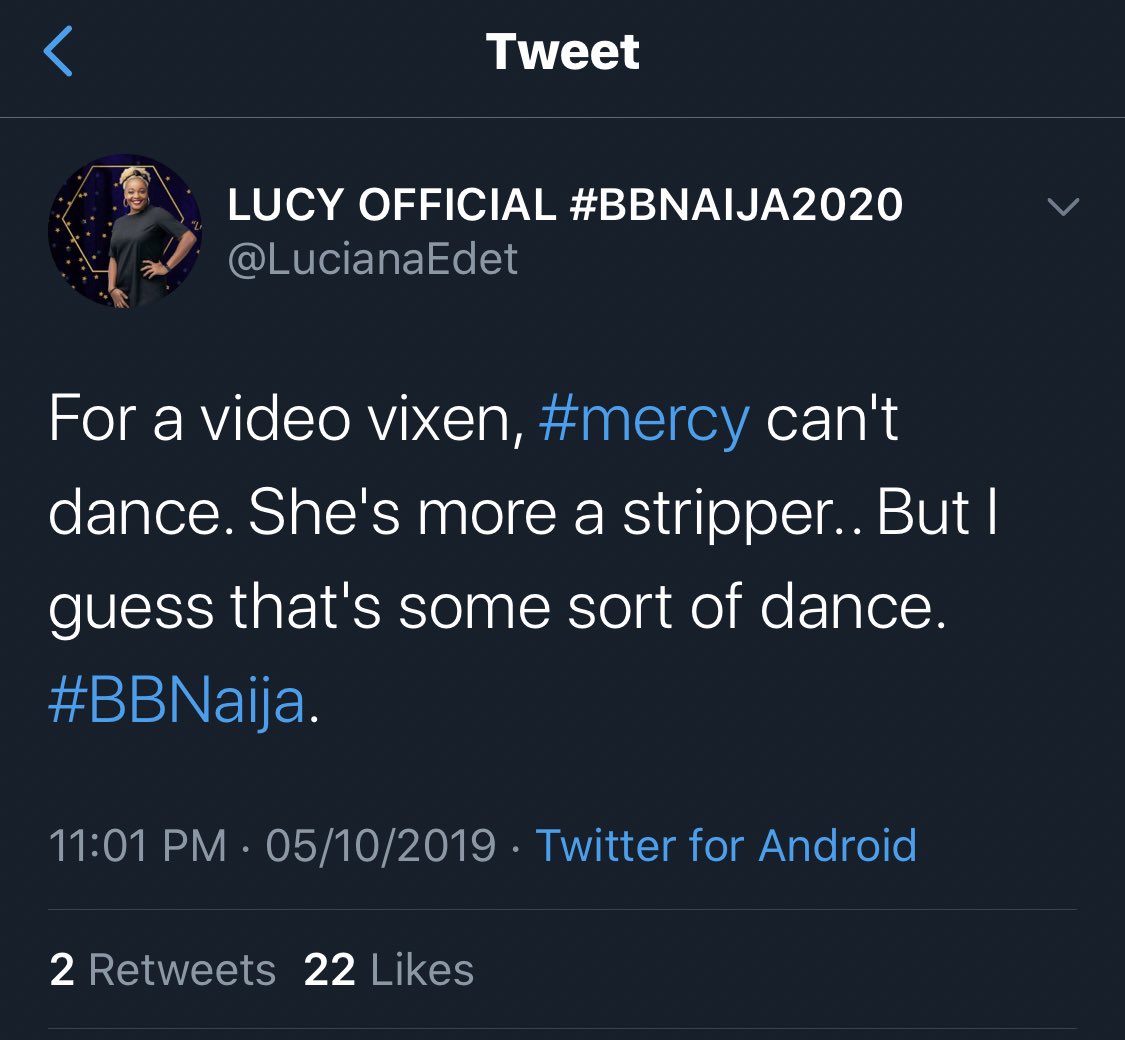Open the @LucianaEdet handle
Image resolution: width=1125 pixels, height=1040 pixels.
tap(373, 259)
